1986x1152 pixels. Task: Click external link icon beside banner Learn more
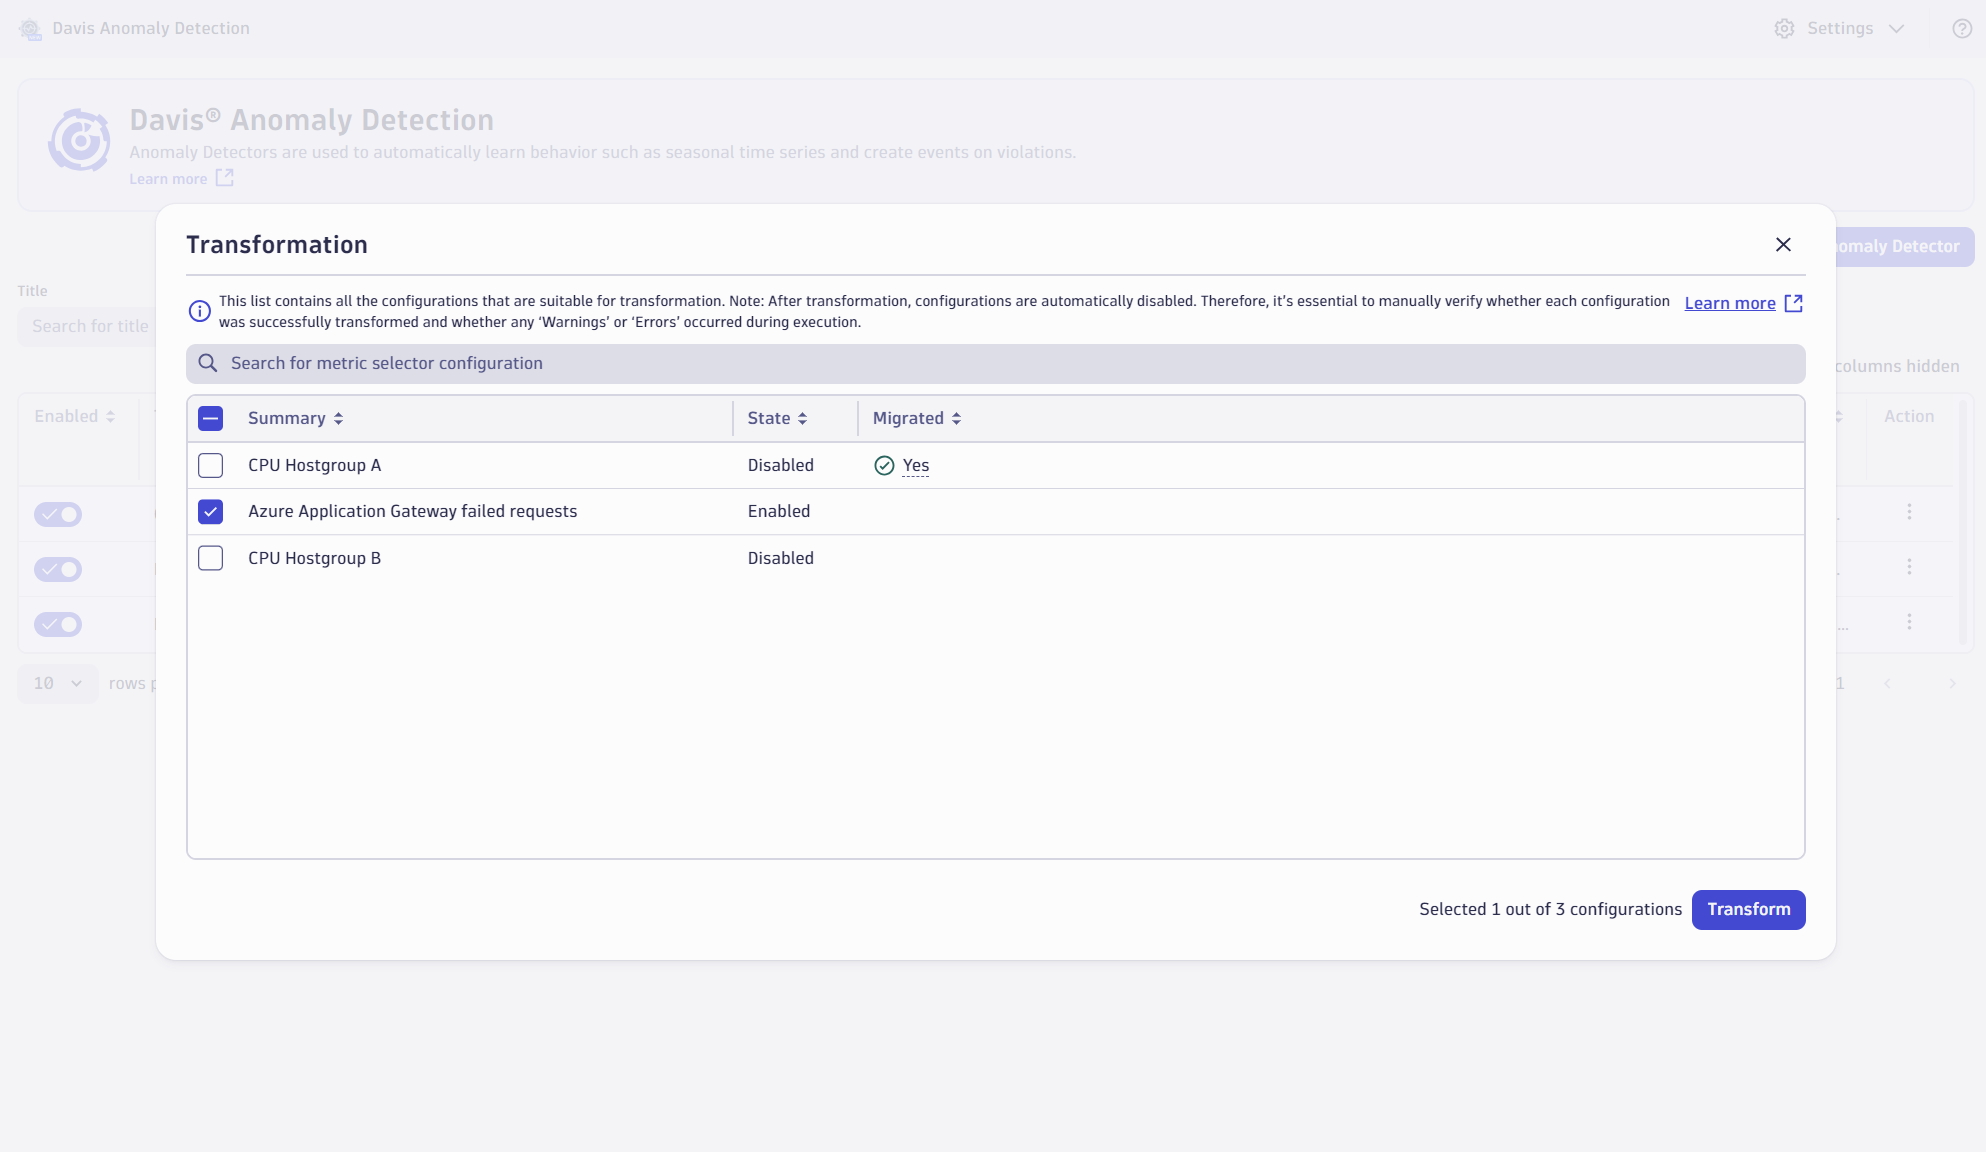tap(225, 178)
